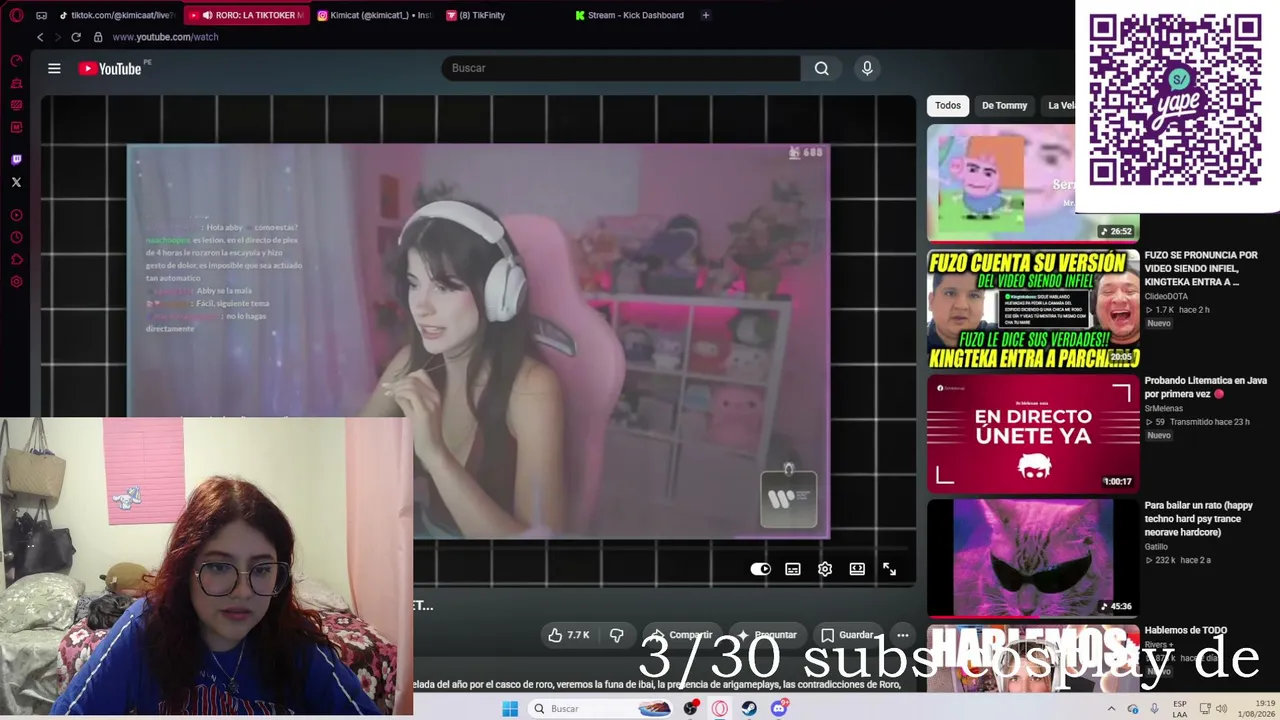Open the Player icon in Opera sidebar
Image resolution: width=1280 pixels, height=720 pixels.
16,215
